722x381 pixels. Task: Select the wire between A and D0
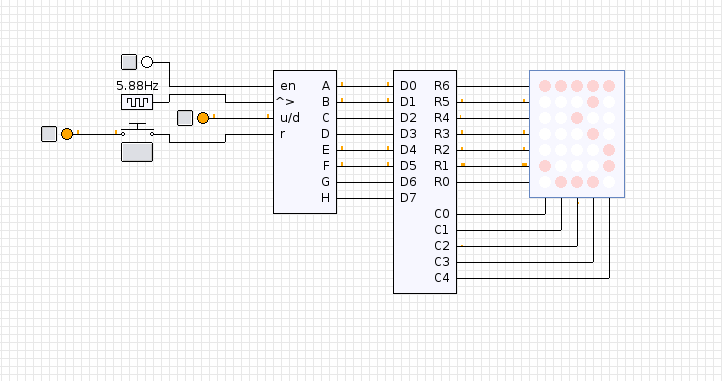coord(365,86)
